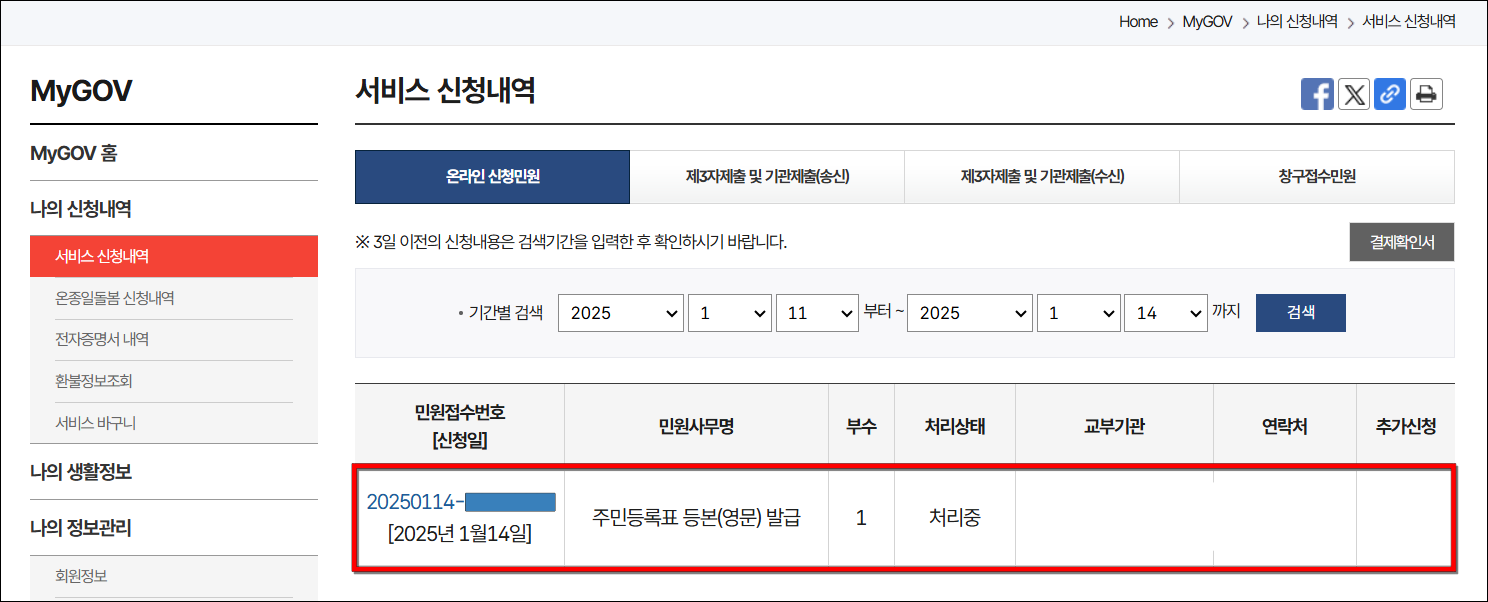Screen dimensions: 1488x602
Task: Open the end day dropdown showing 14
Action: pyautogui.click(x=1166, y=312)
